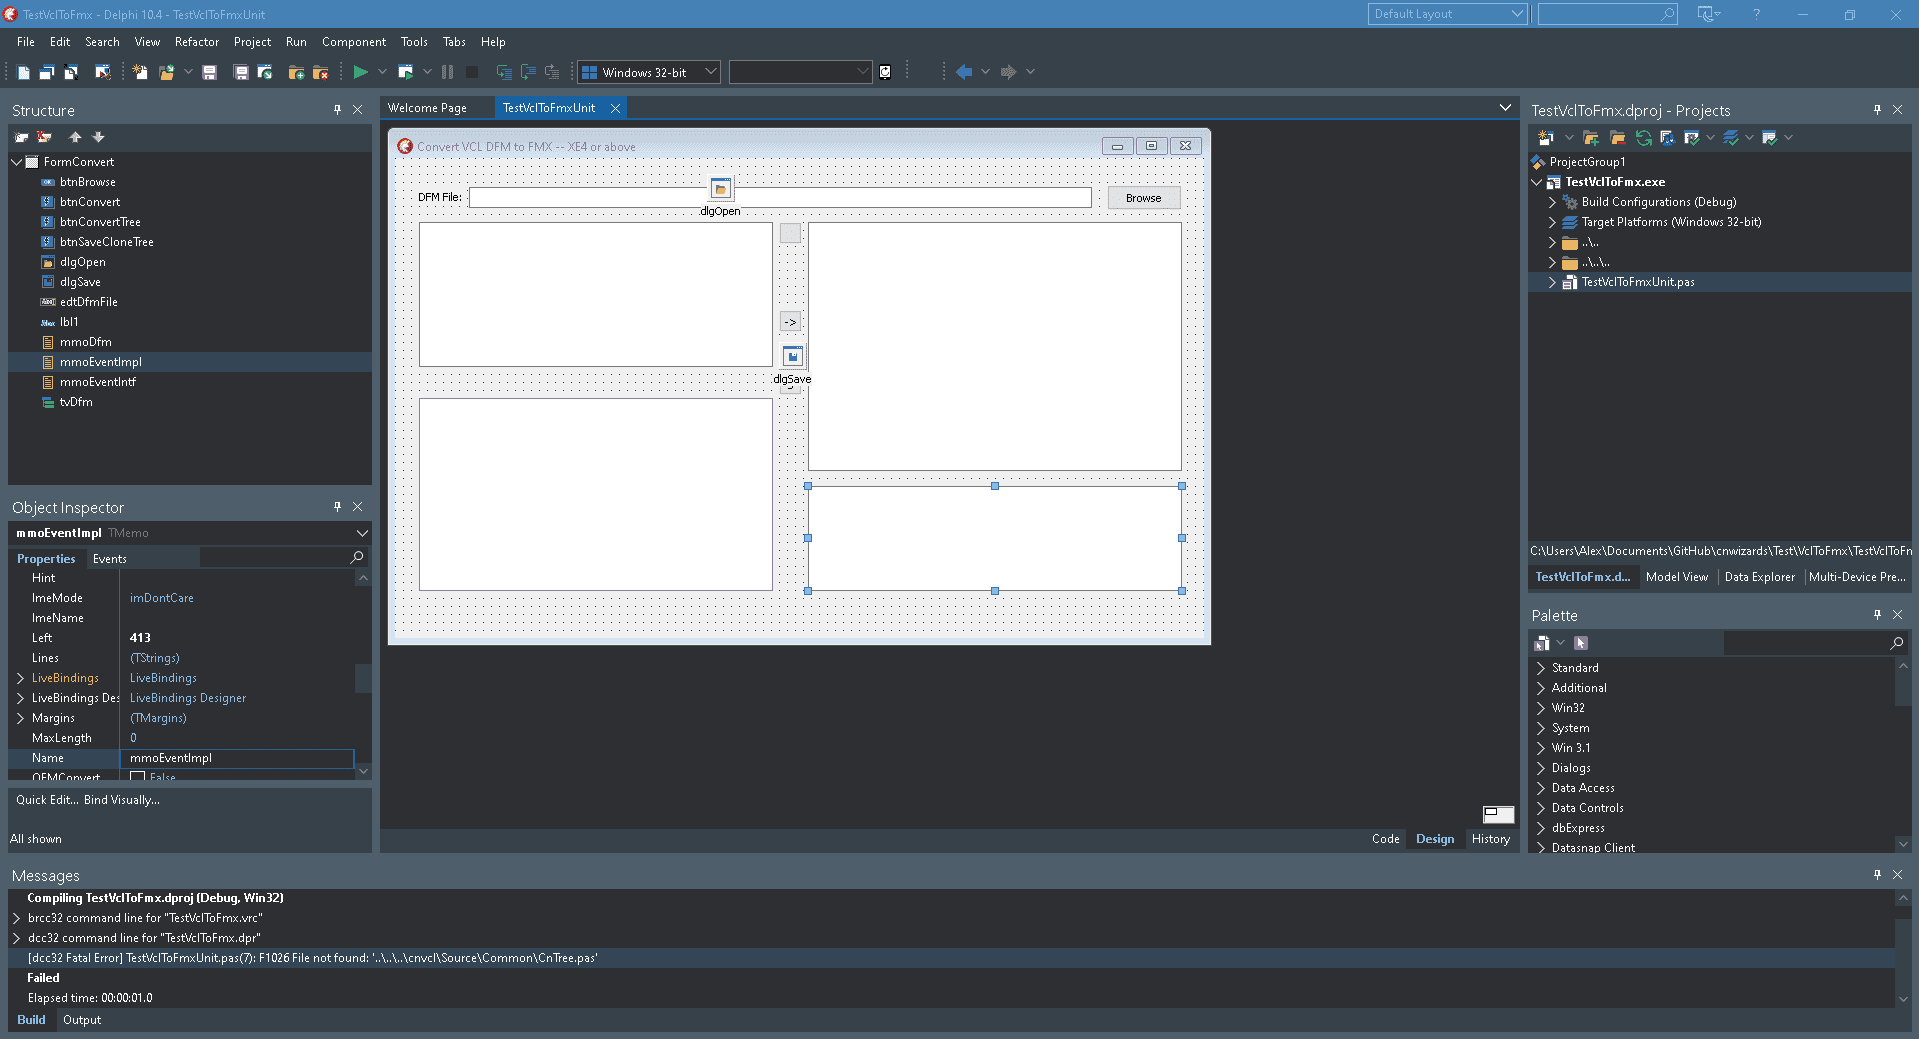Switch to the Events tab in Object Inspector
Image resolution: width=1919 pixels, height=1039 pixels.
tap(110, 559)
